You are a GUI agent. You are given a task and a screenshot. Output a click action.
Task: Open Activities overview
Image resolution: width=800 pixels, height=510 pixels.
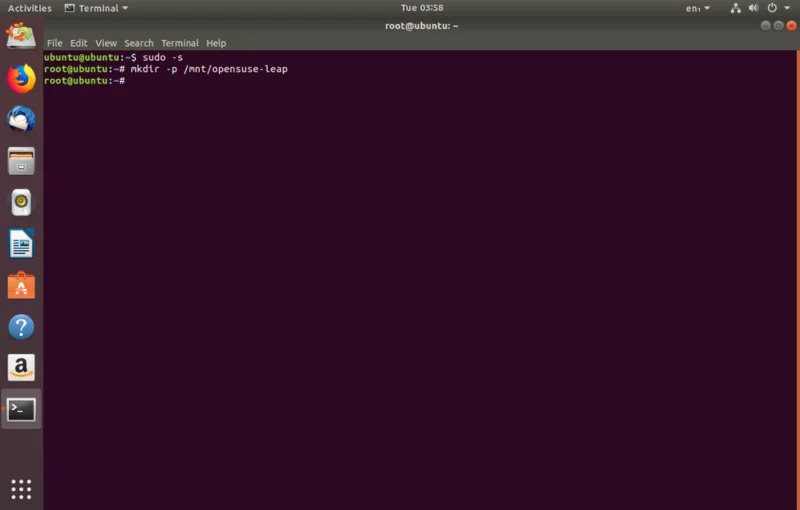(x=29, y=8)
